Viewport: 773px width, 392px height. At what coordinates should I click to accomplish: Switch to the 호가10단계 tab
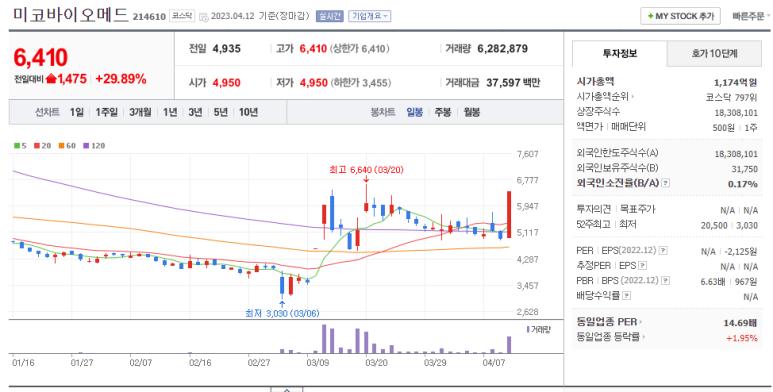tap(714, 54)
